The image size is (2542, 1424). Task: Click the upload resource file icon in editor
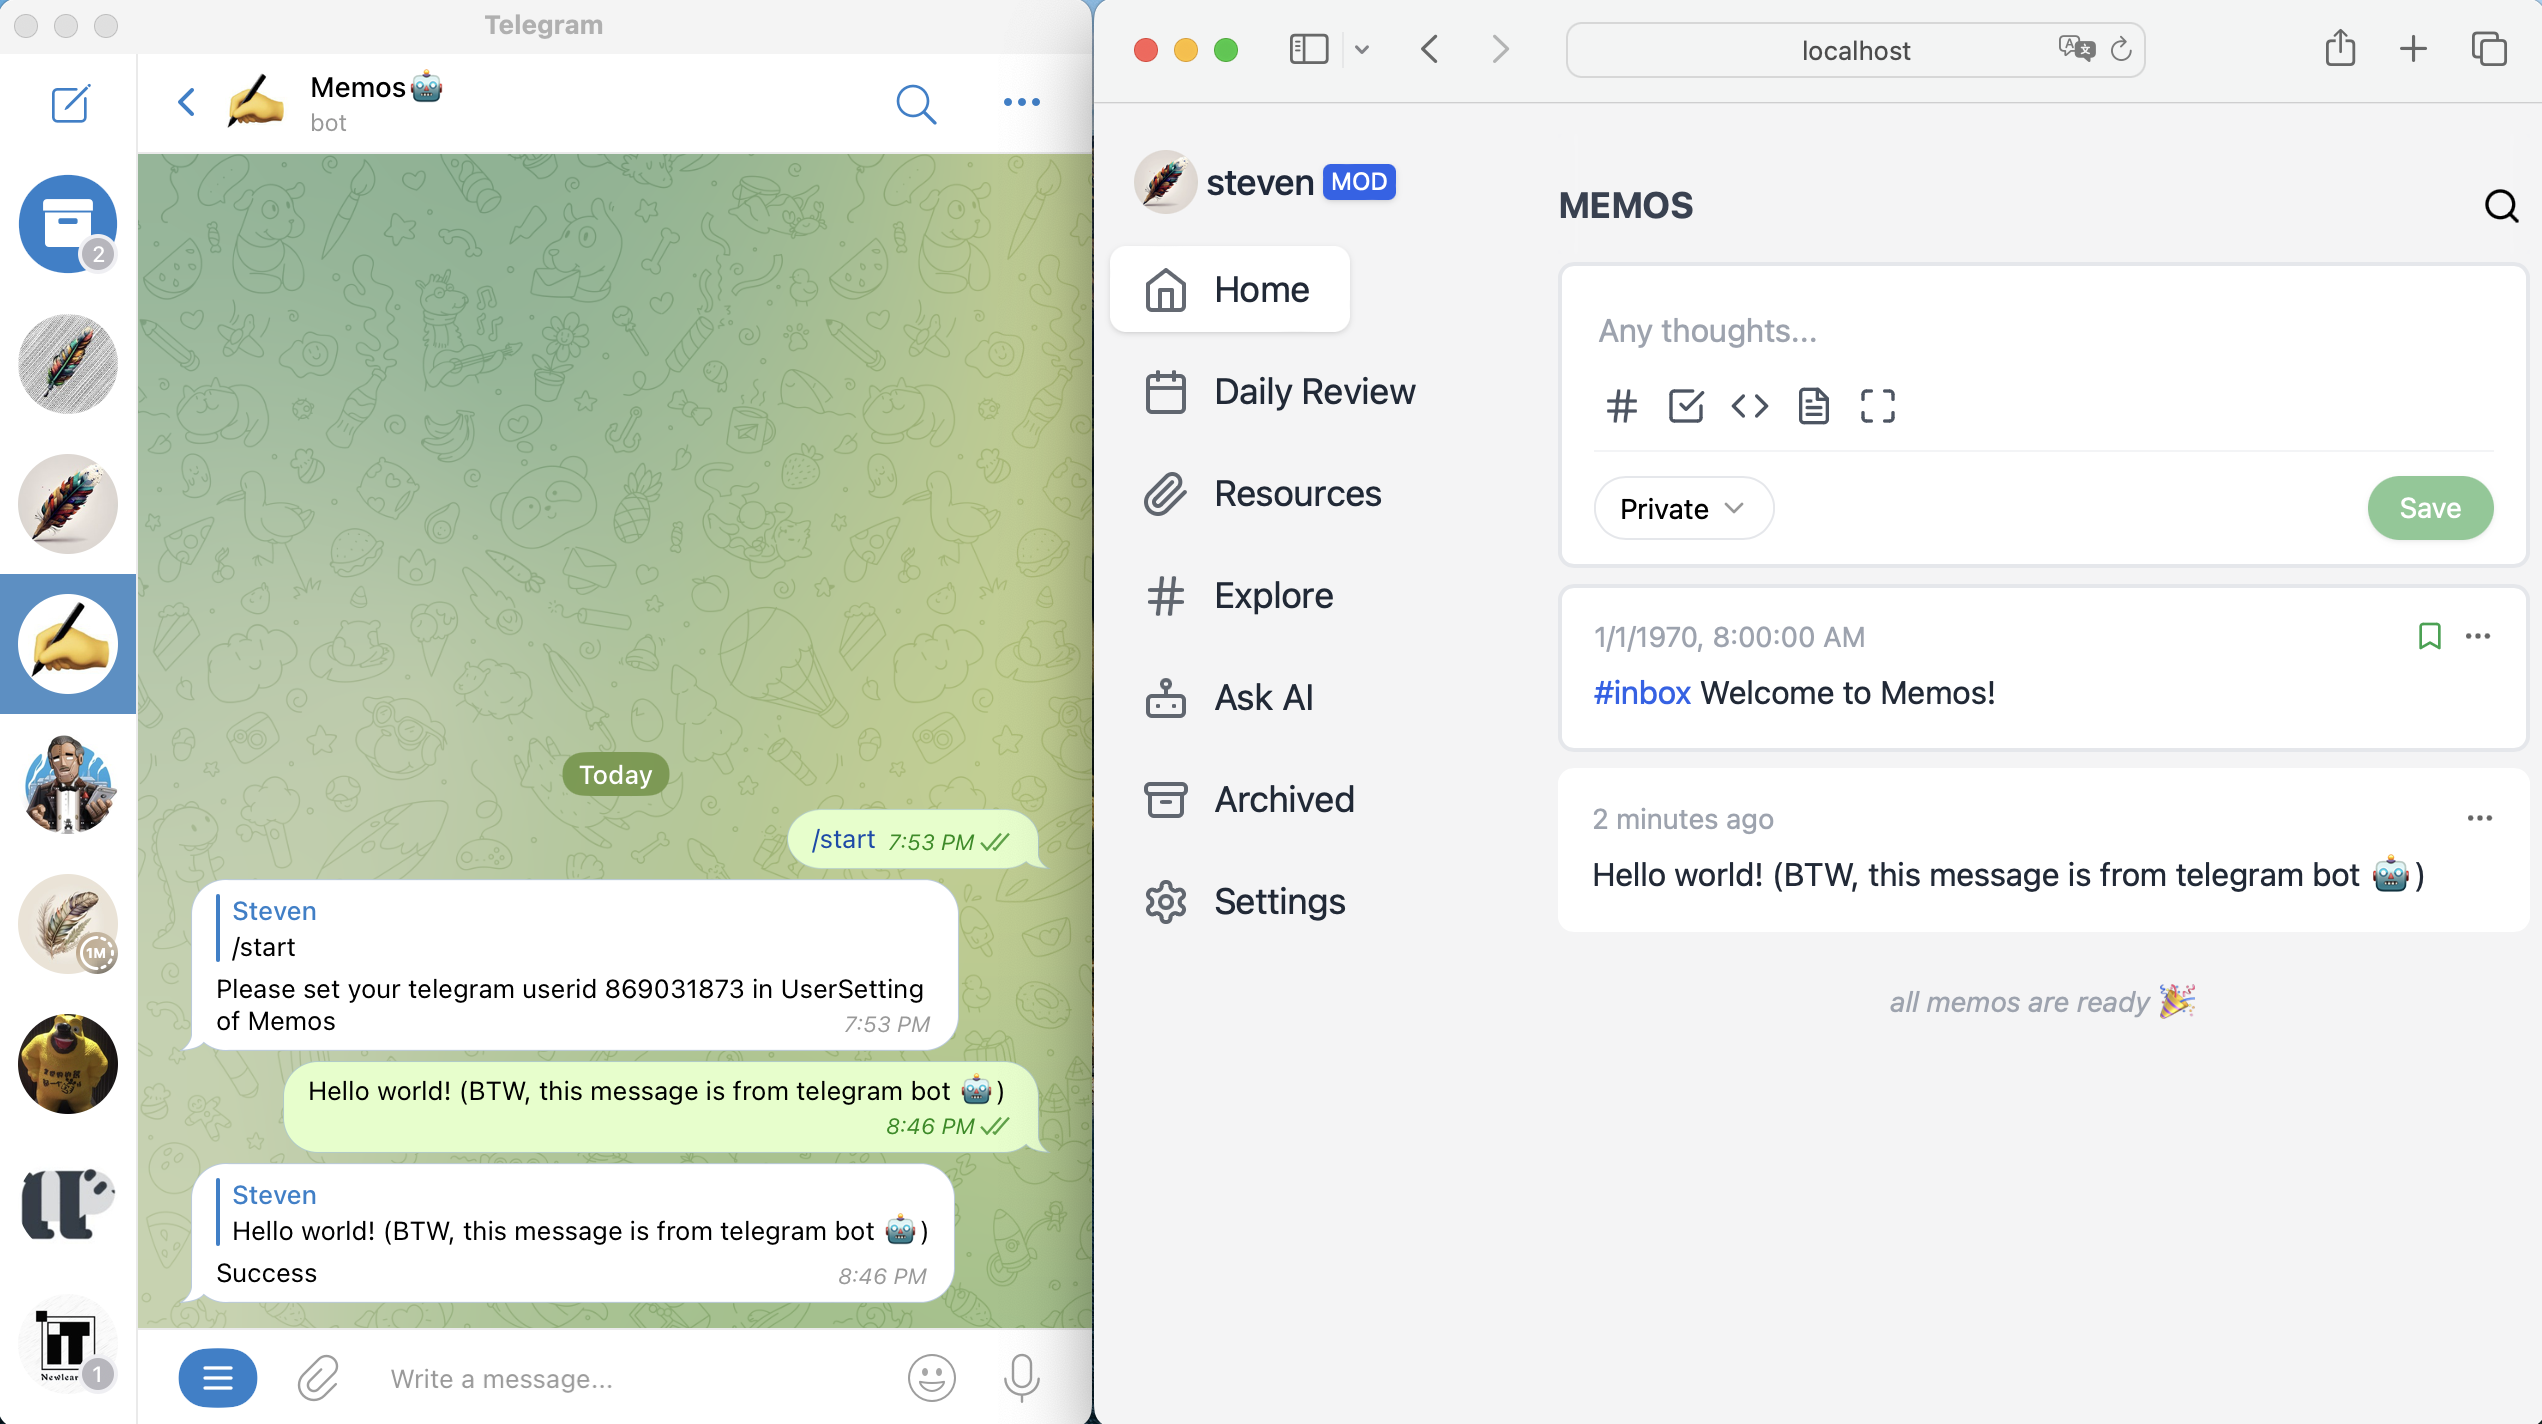1813,406
